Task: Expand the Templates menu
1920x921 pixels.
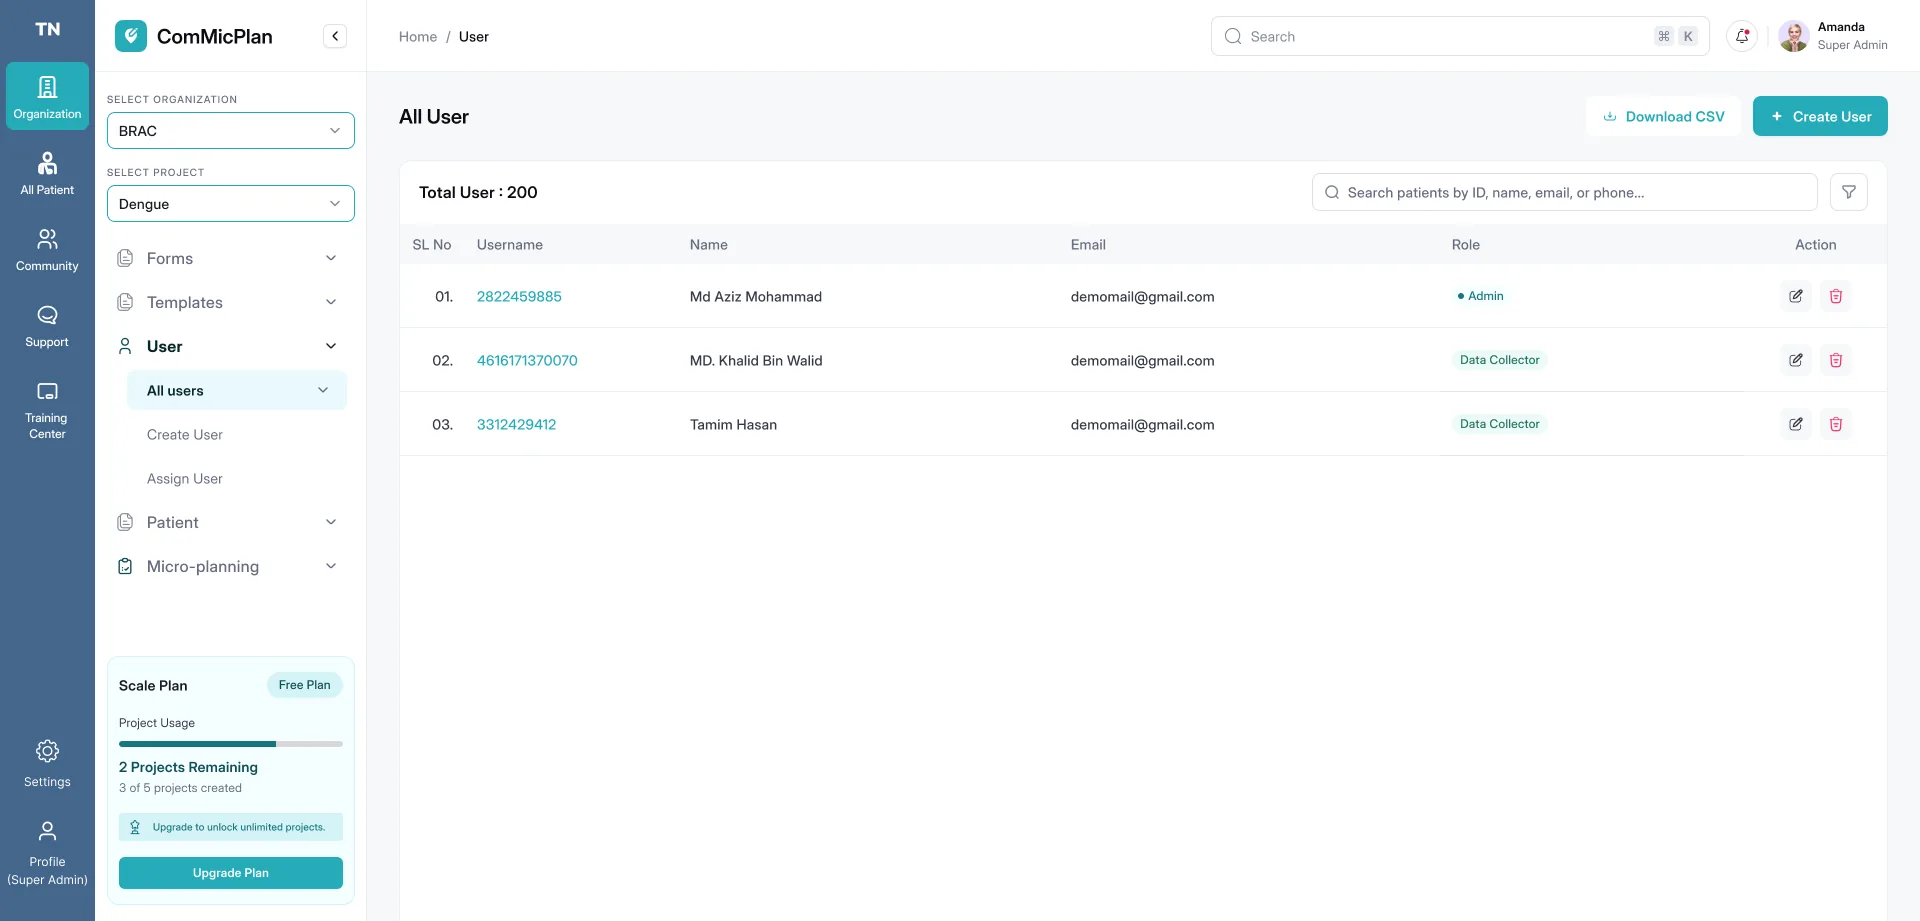Action: 229,302
